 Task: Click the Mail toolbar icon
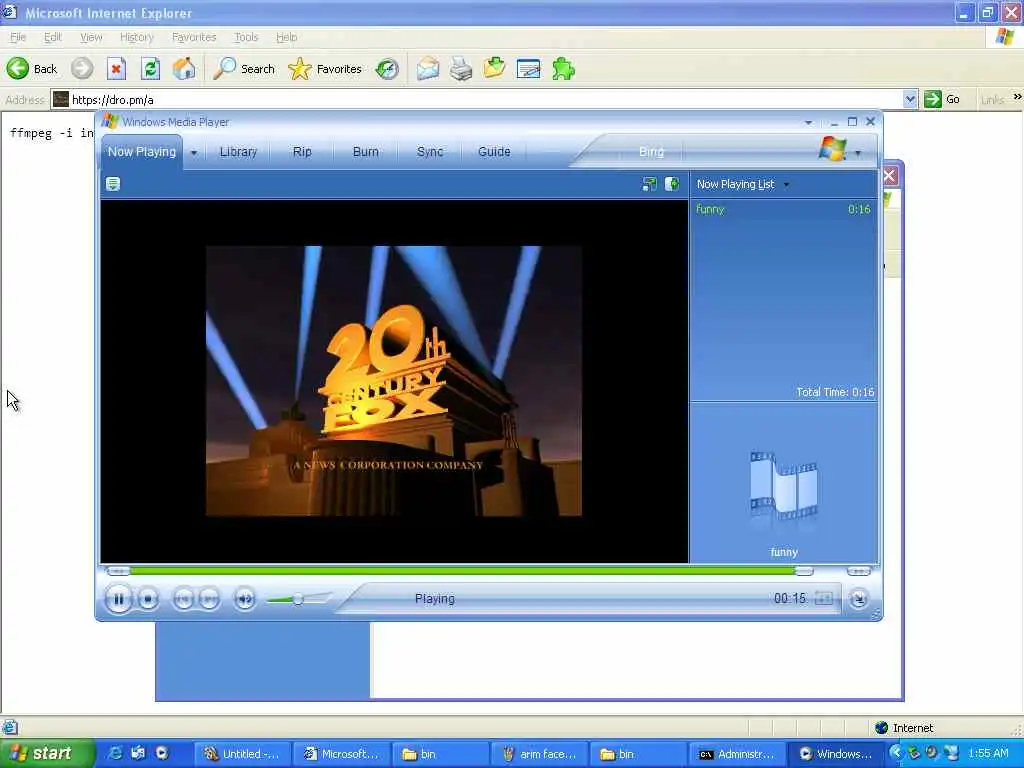pyautogui.click(x=428, y=69)
